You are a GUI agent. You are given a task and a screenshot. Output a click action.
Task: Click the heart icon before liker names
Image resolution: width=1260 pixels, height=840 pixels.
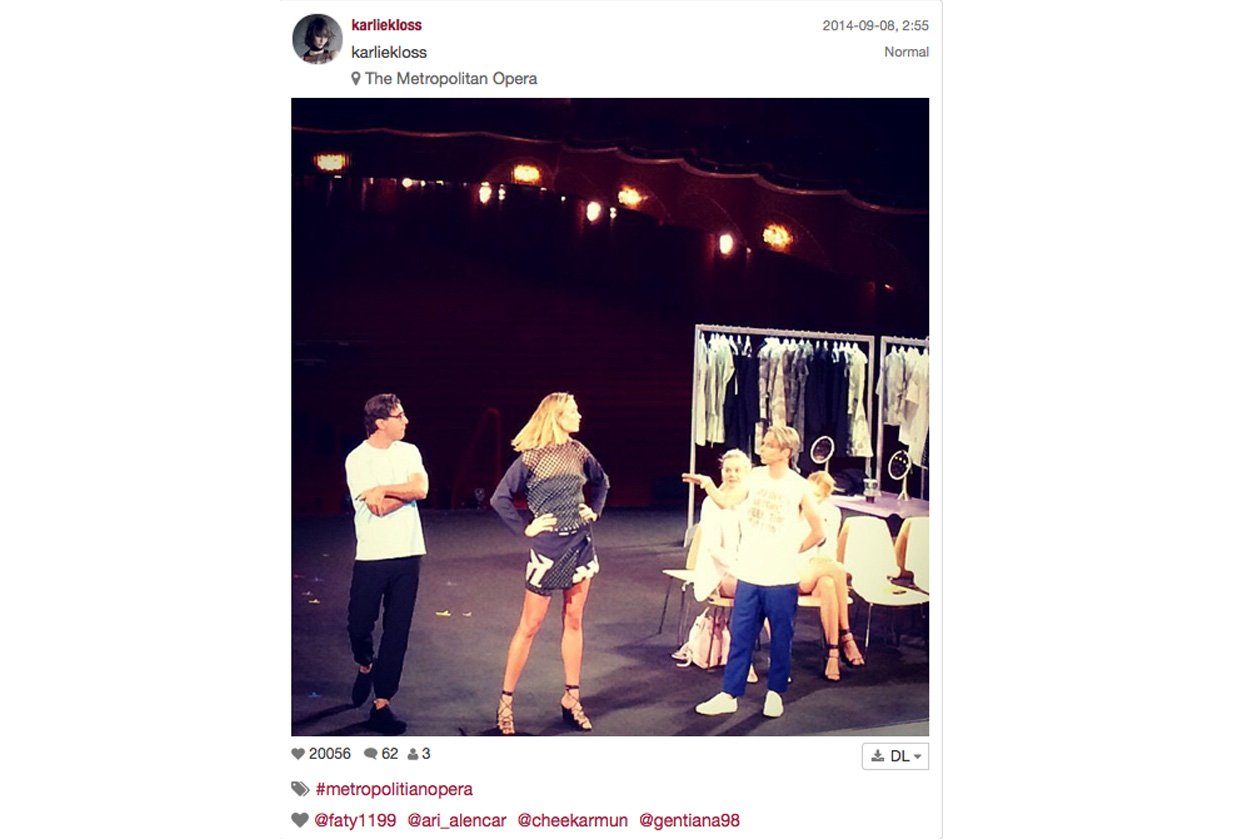click(300, 820)
